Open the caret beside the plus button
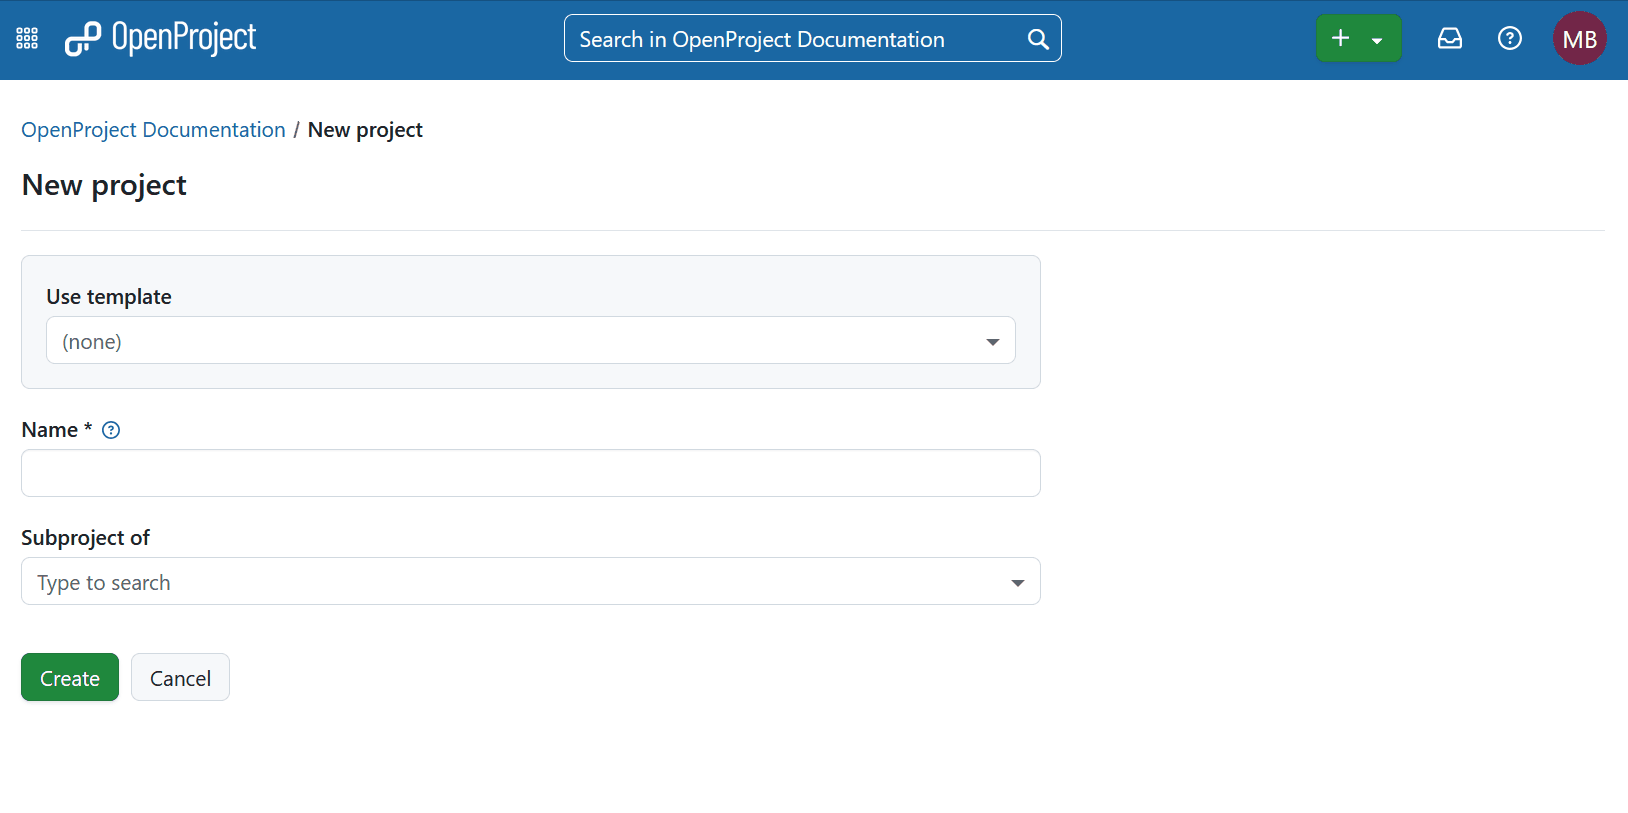Screen dimensions: 1628x813 tap(1377, 40)
